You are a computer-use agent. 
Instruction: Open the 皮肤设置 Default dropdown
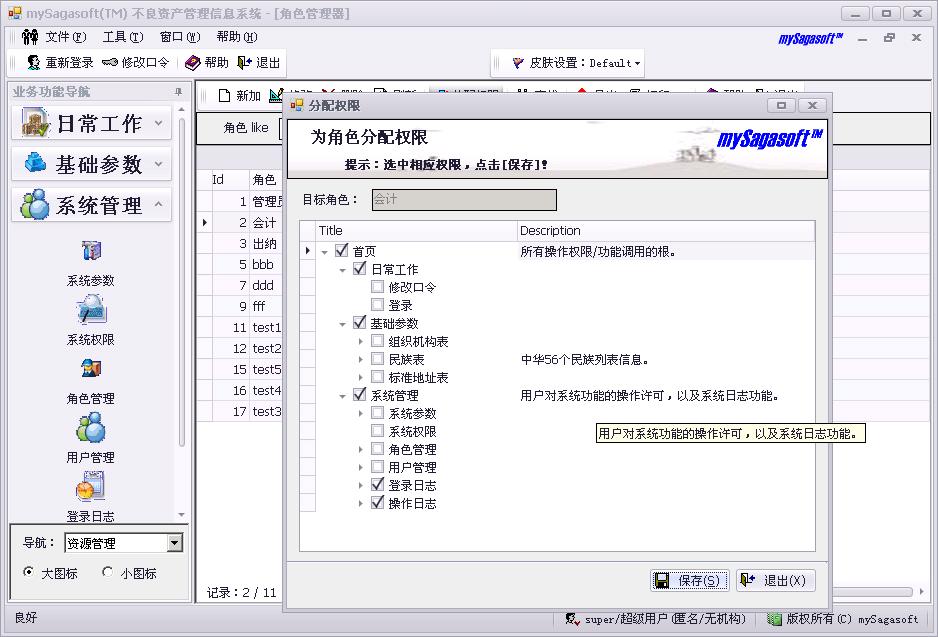(x=637, y=63)
